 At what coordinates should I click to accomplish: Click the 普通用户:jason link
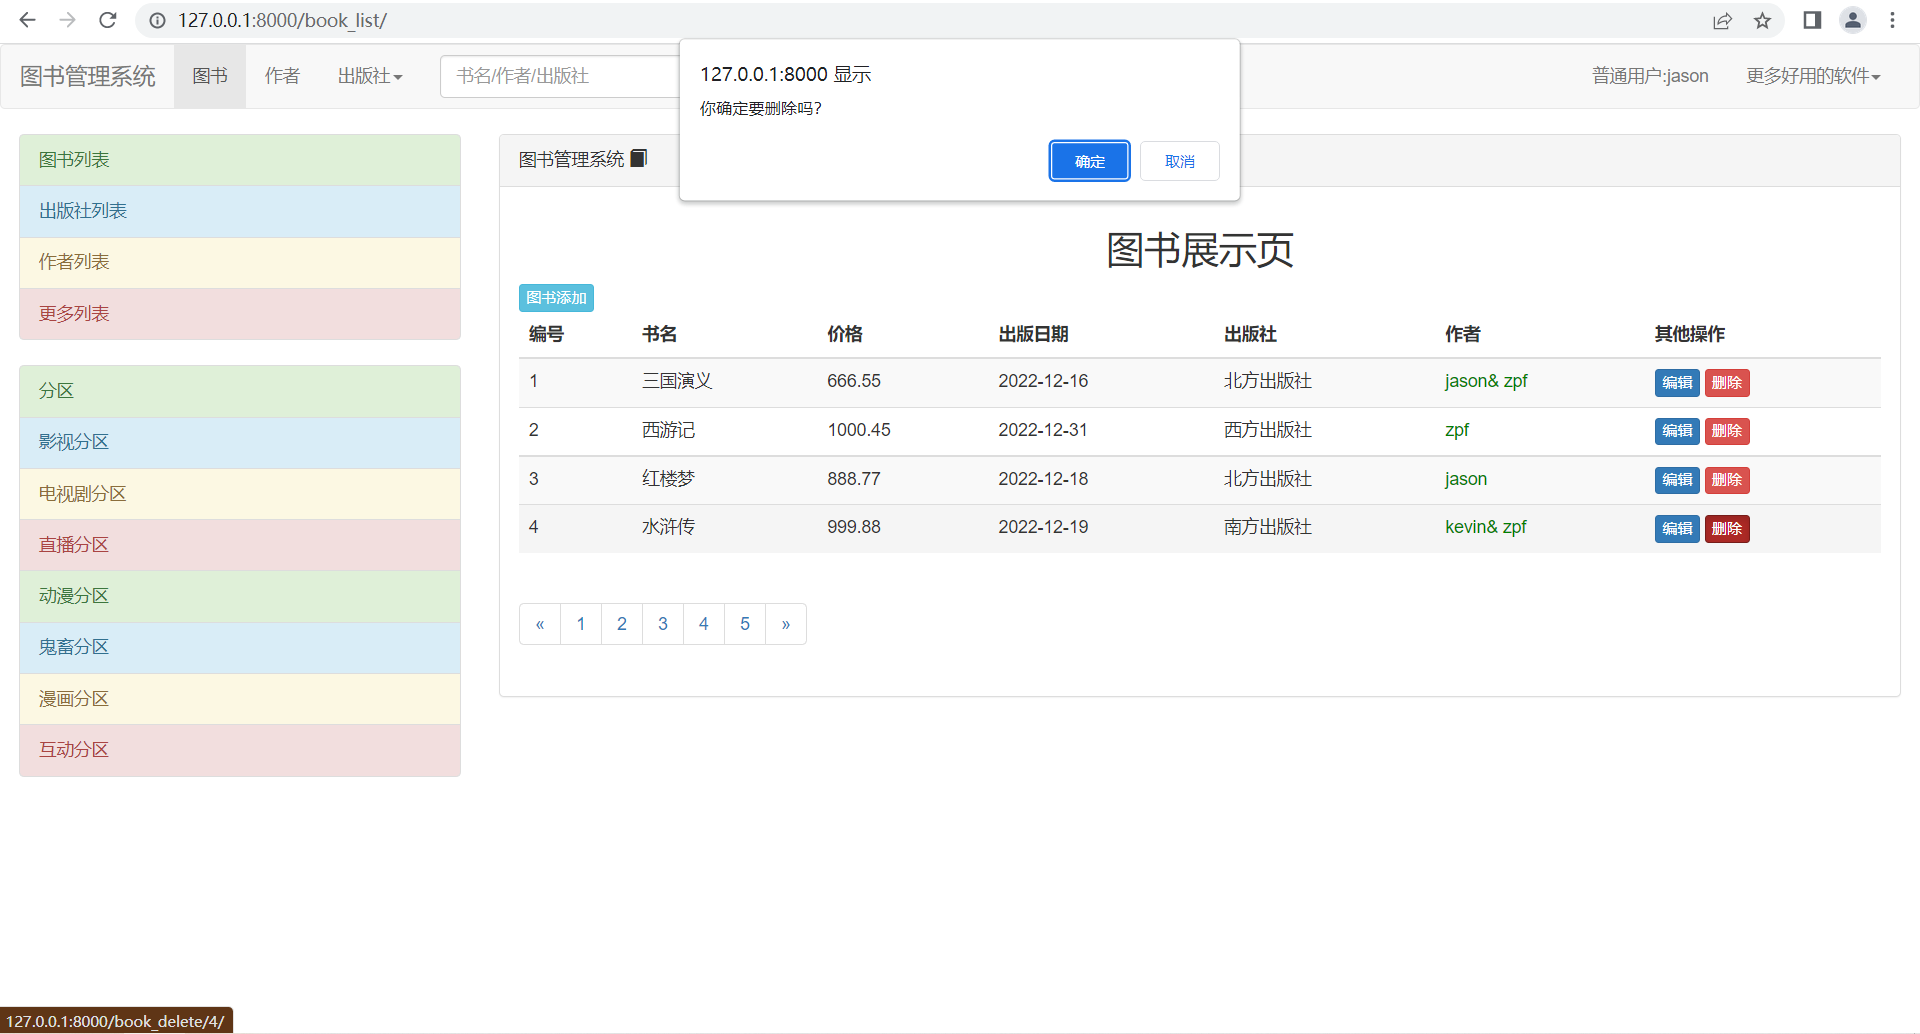[1650, 76]
